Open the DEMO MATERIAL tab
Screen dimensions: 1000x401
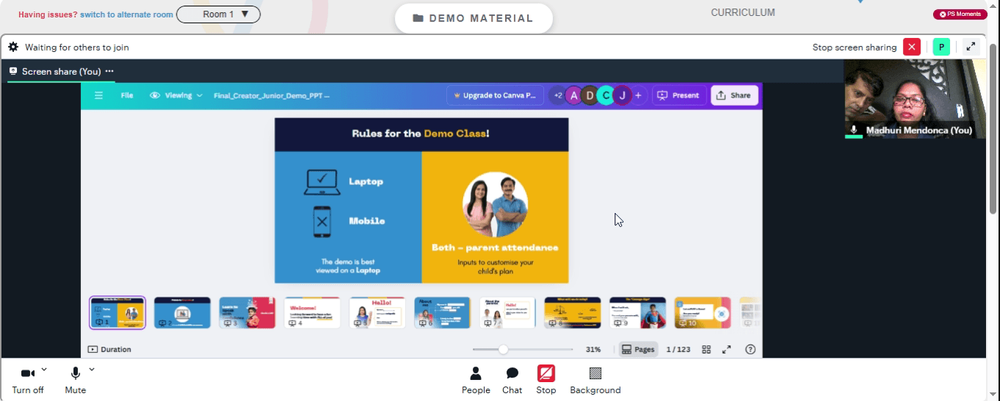tap(473, 18)
